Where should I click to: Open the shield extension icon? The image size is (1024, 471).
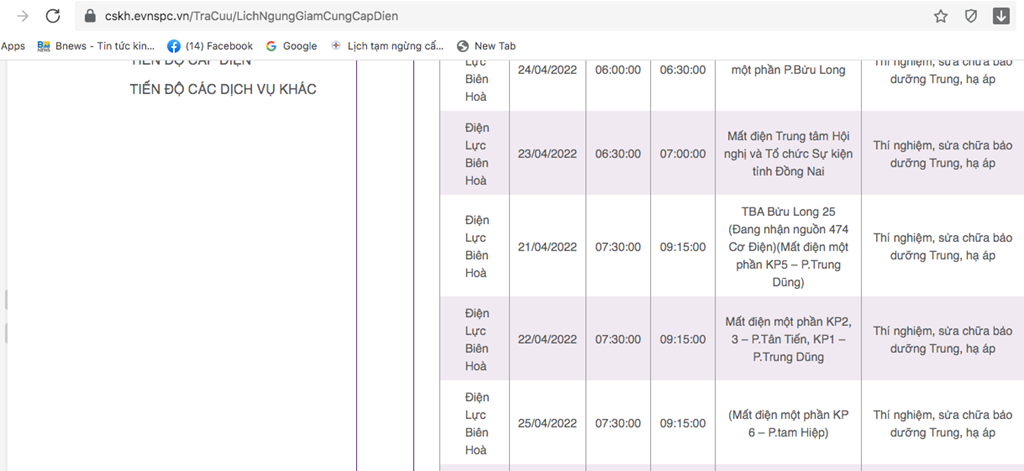pyautogui.click(x=970, y=16)
